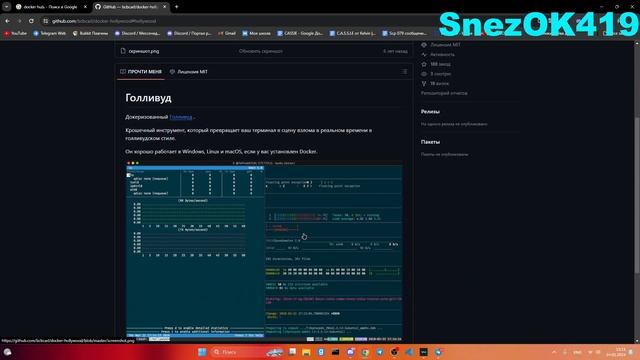This screenshot has width=640, height=360.
Task: Select the GitHub docker-hollywood tab
Action: tap(131, 7)
